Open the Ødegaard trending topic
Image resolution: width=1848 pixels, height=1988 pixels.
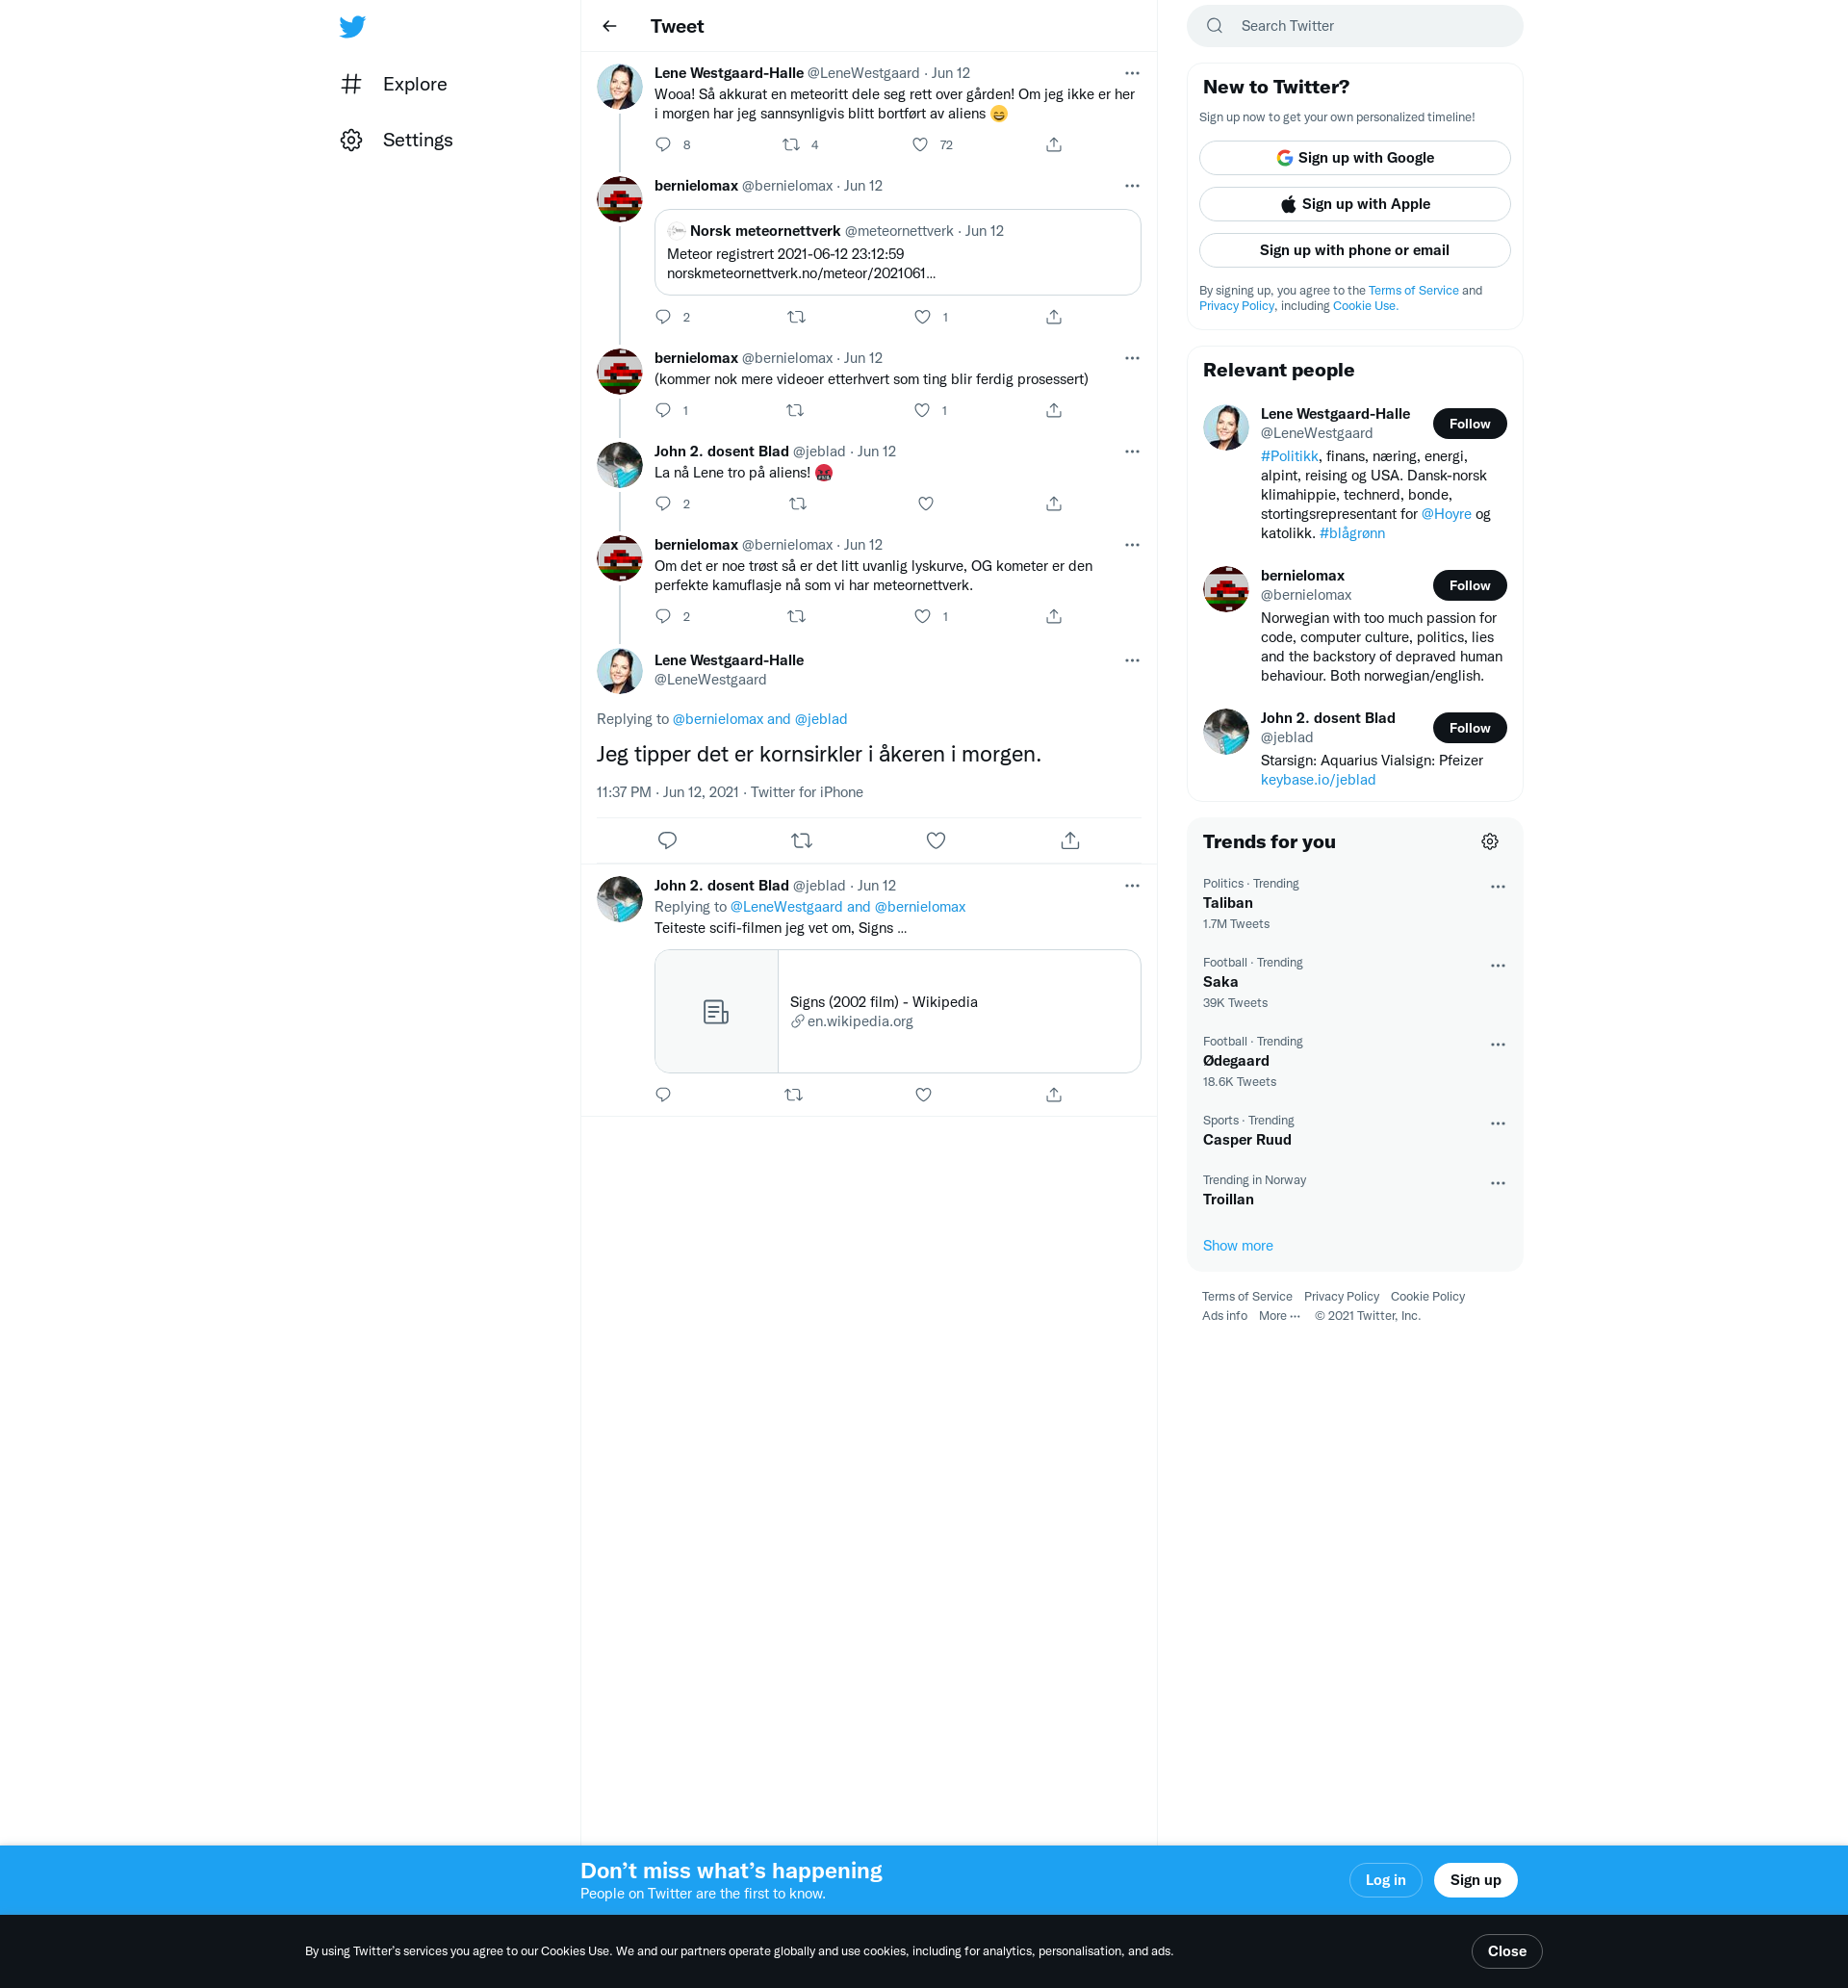(1355, 1061)
